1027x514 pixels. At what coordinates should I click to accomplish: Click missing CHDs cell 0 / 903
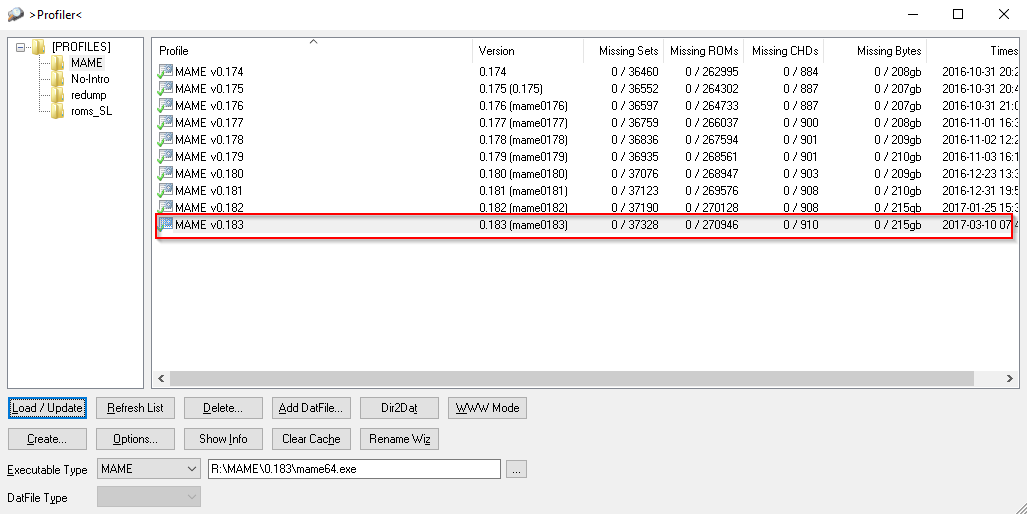800,174
